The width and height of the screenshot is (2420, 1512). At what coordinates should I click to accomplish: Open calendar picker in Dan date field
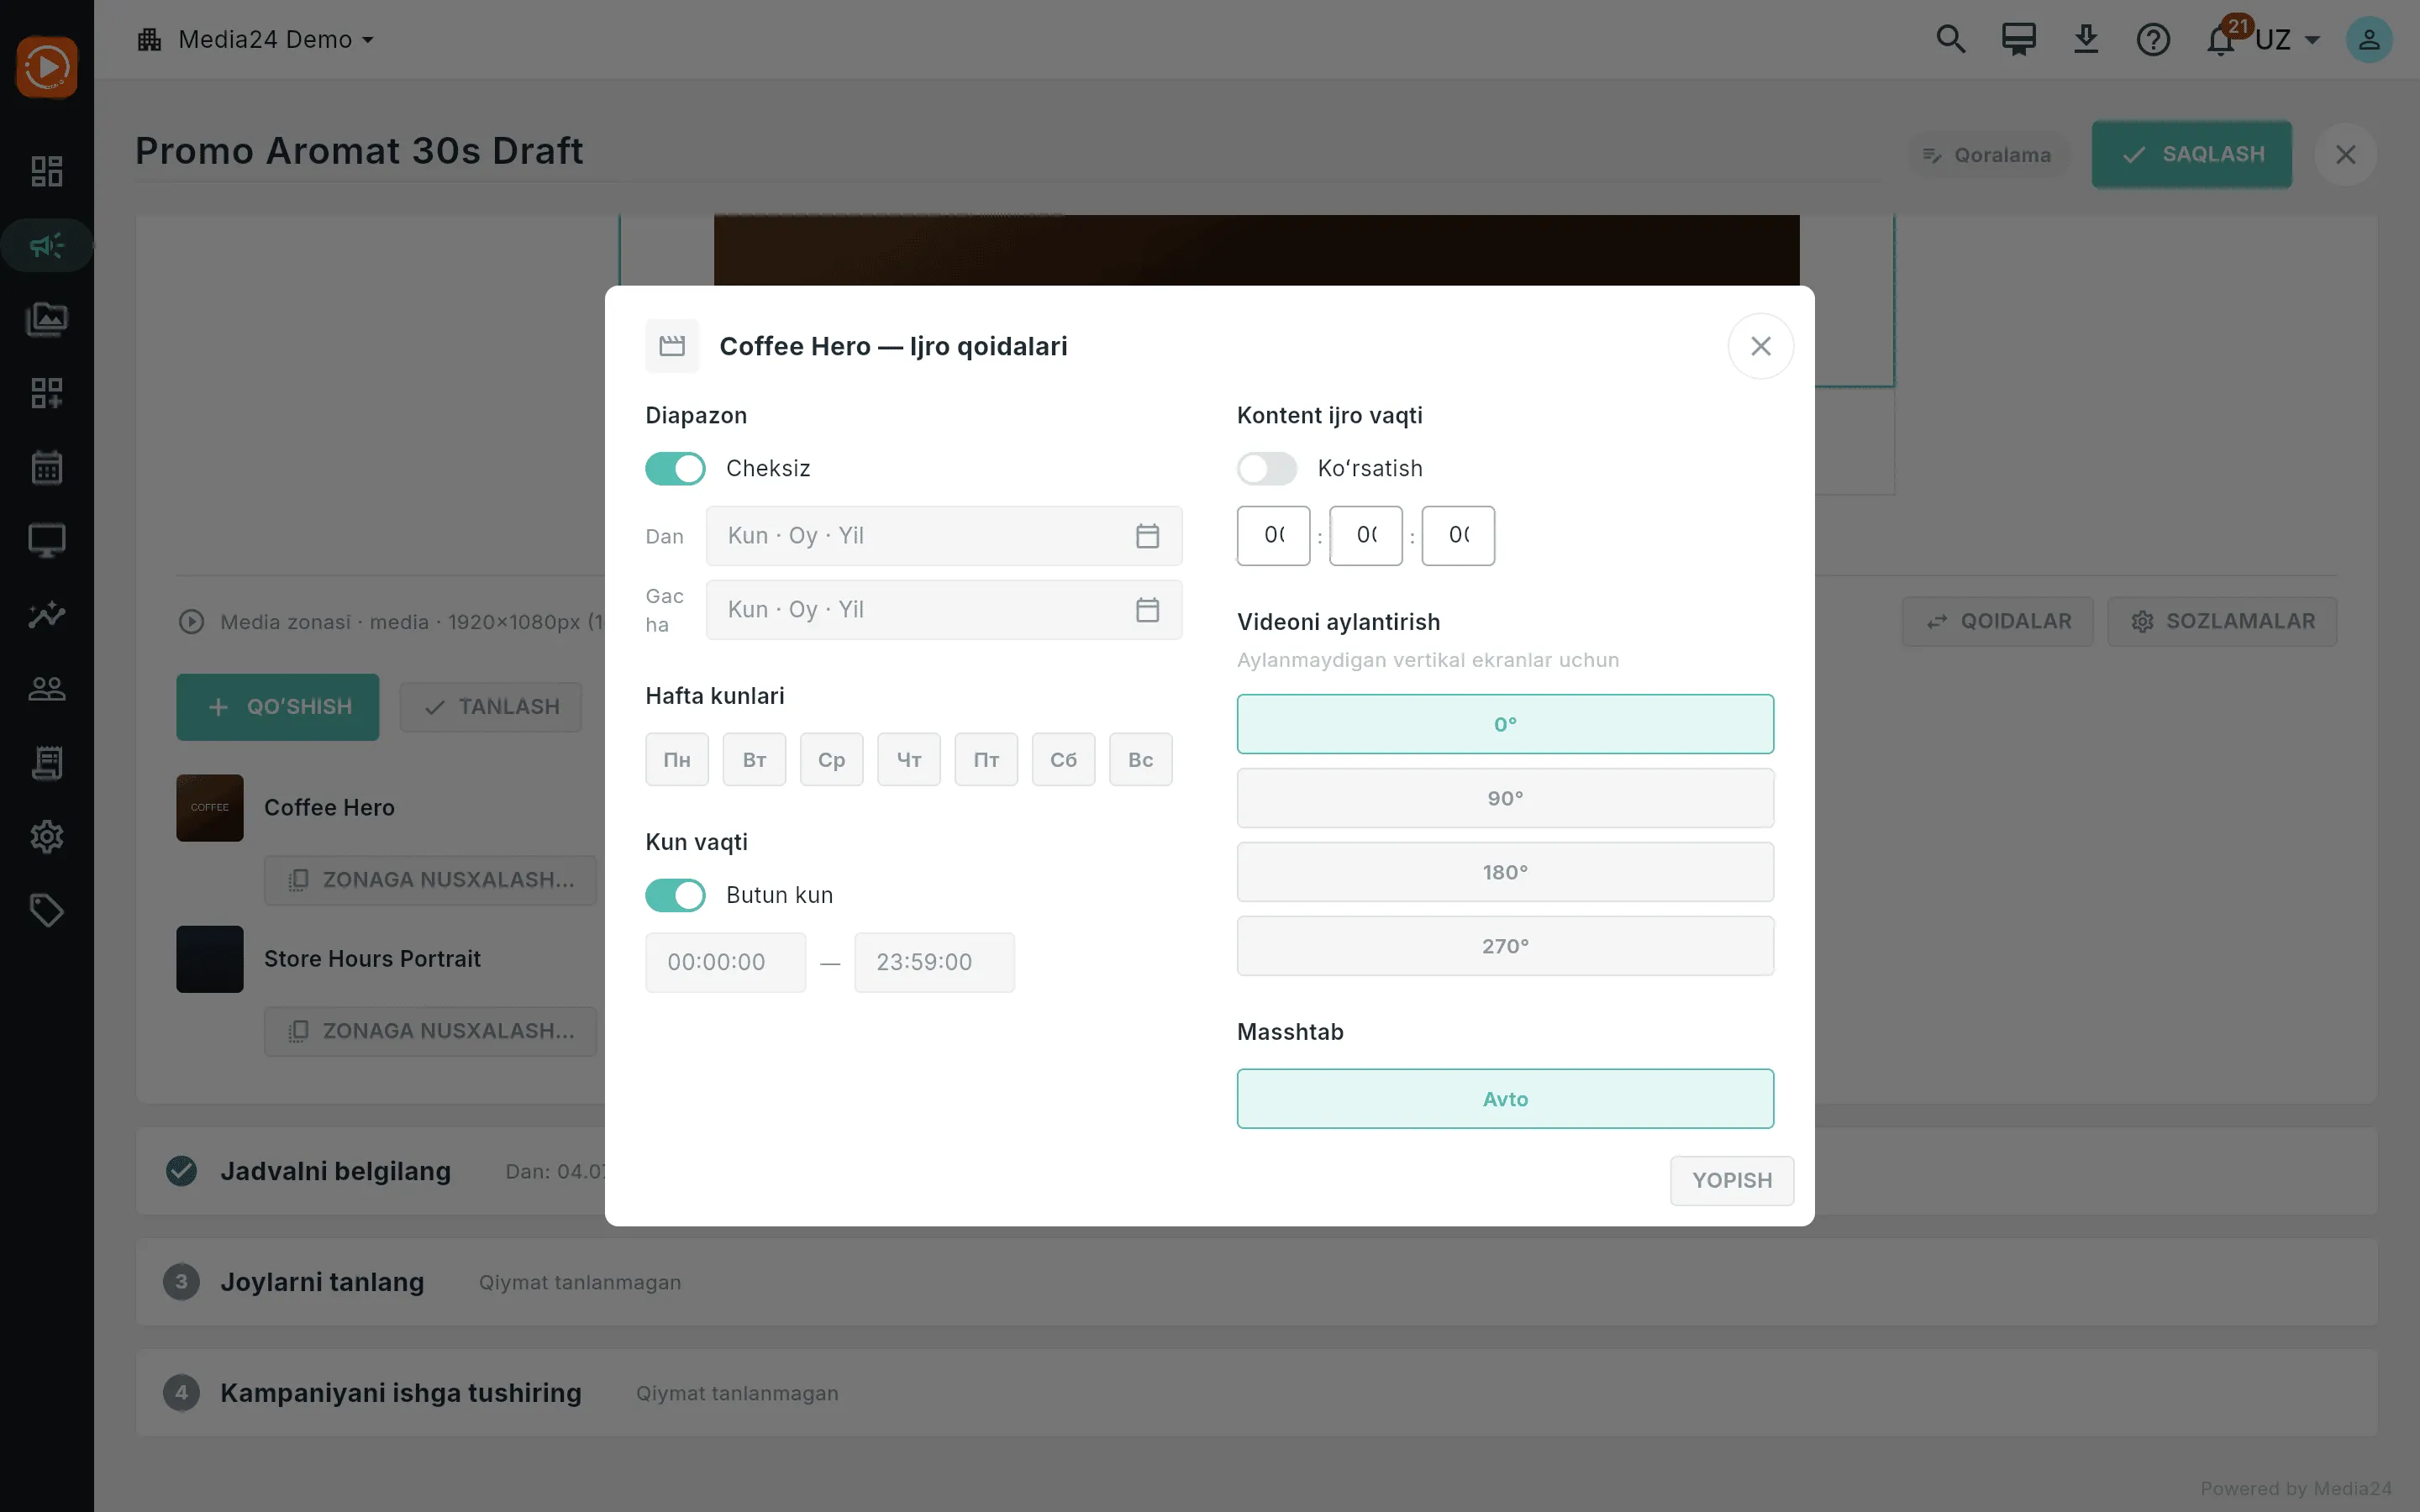1147,536
